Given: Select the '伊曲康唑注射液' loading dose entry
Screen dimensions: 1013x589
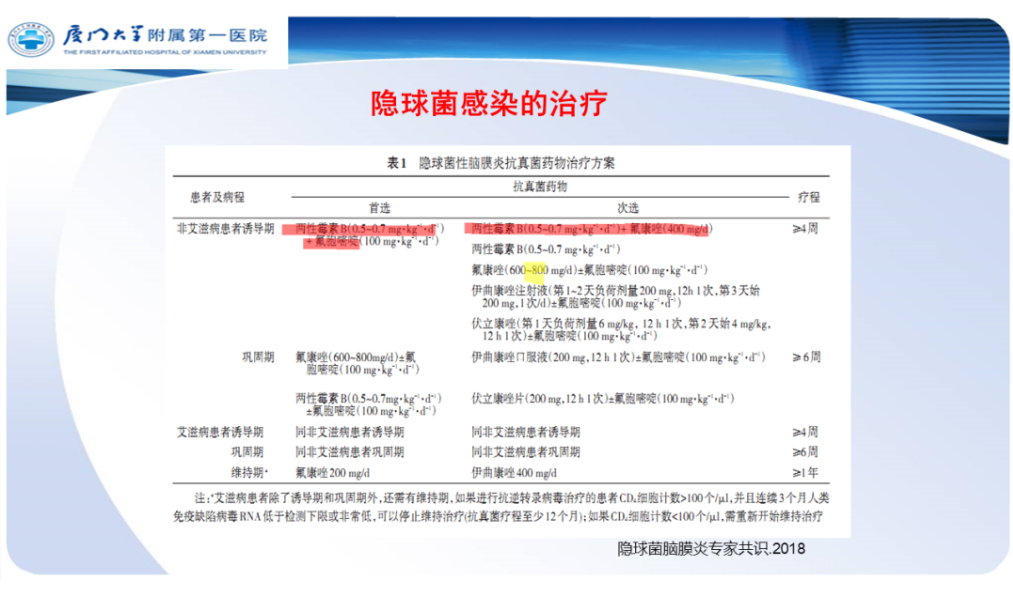Looking at the screenshot, I should click(615, 297).
